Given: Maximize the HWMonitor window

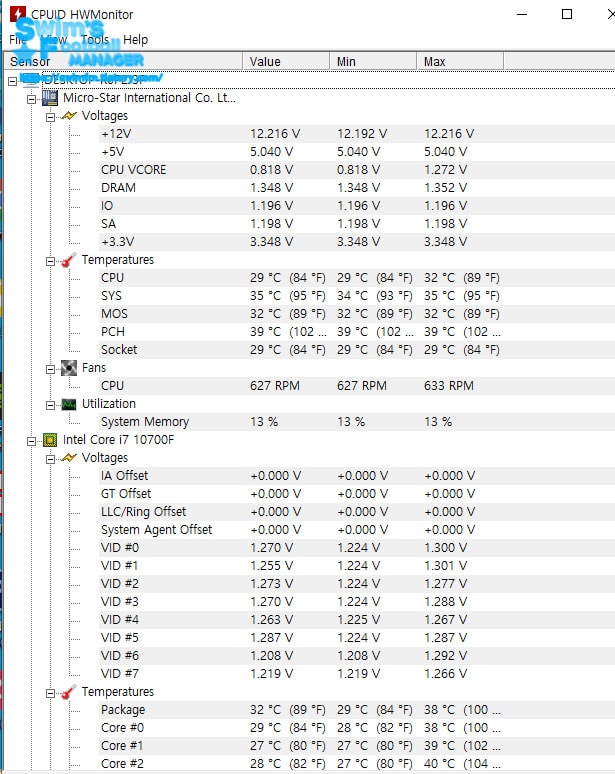Looking at the screenshot, I should [567, 14].
